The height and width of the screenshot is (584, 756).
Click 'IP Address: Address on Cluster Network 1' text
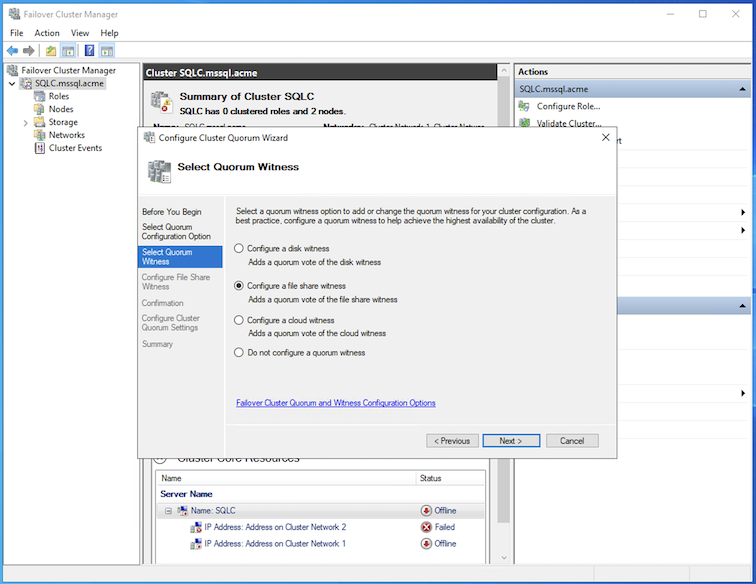pos(275,543)
